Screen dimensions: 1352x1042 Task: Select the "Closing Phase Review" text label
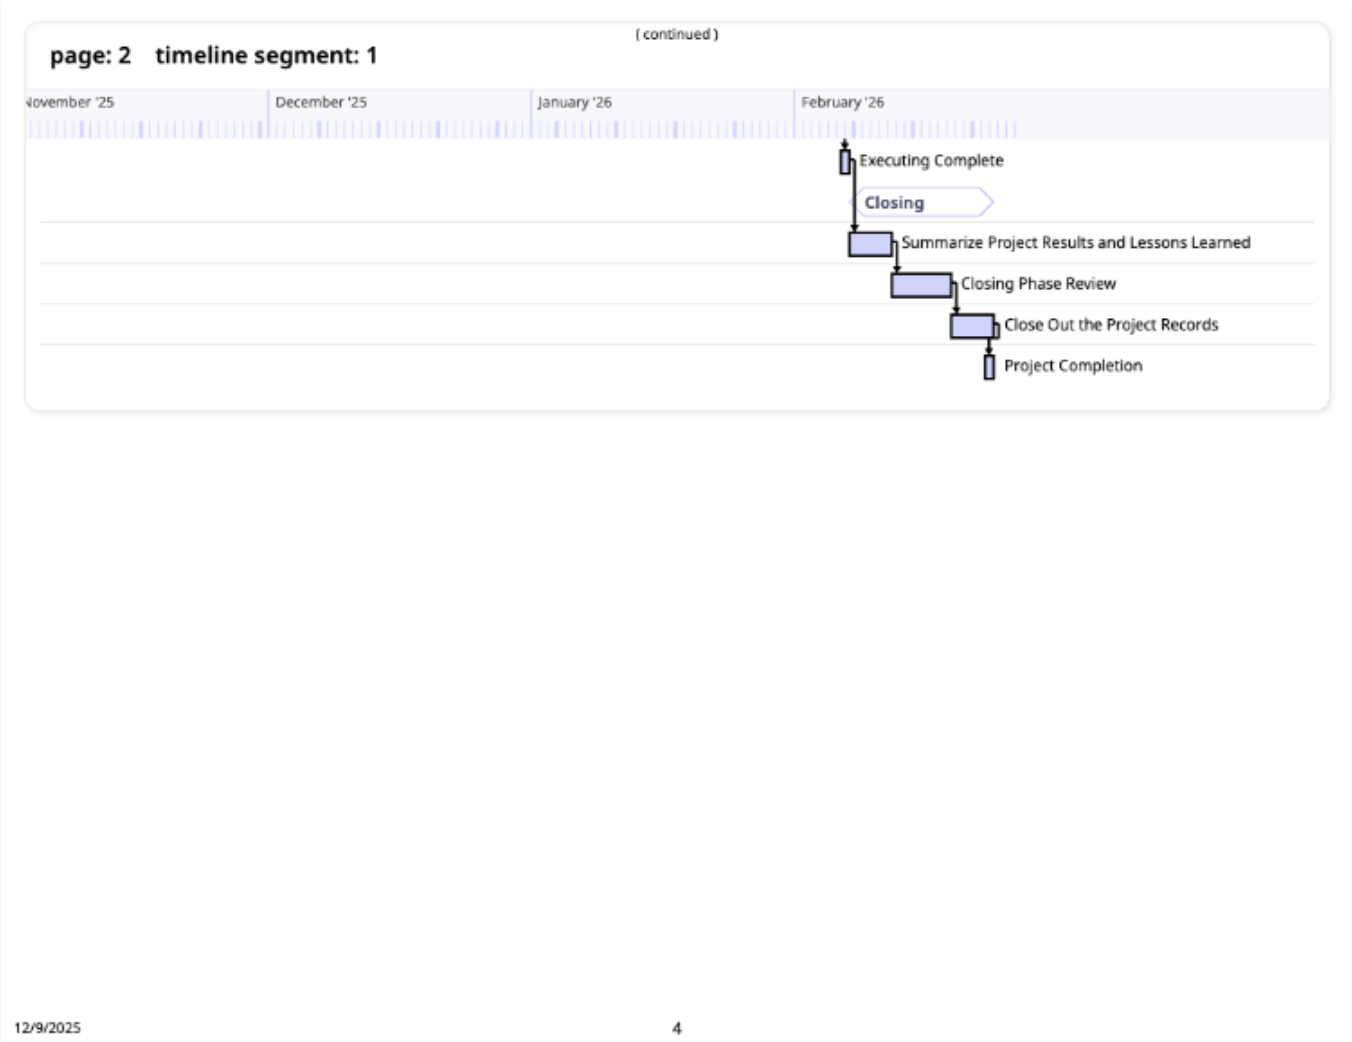pyautogui.click(x=1038, y=284)
